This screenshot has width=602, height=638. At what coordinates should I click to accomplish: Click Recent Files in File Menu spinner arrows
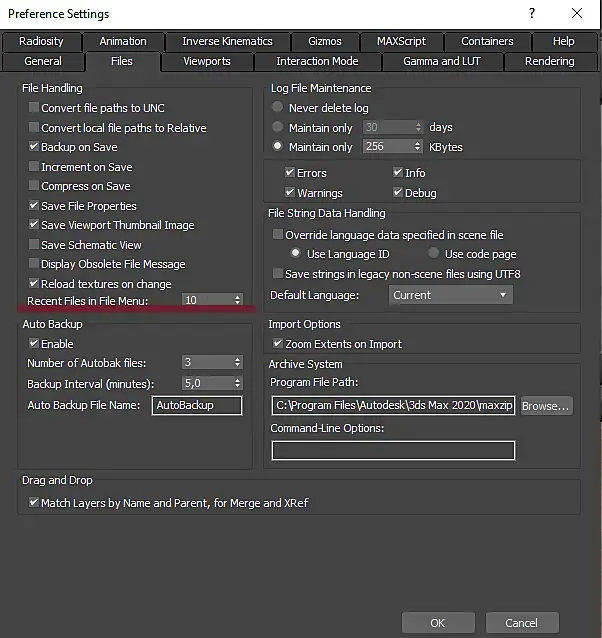[x=238, y=300]
